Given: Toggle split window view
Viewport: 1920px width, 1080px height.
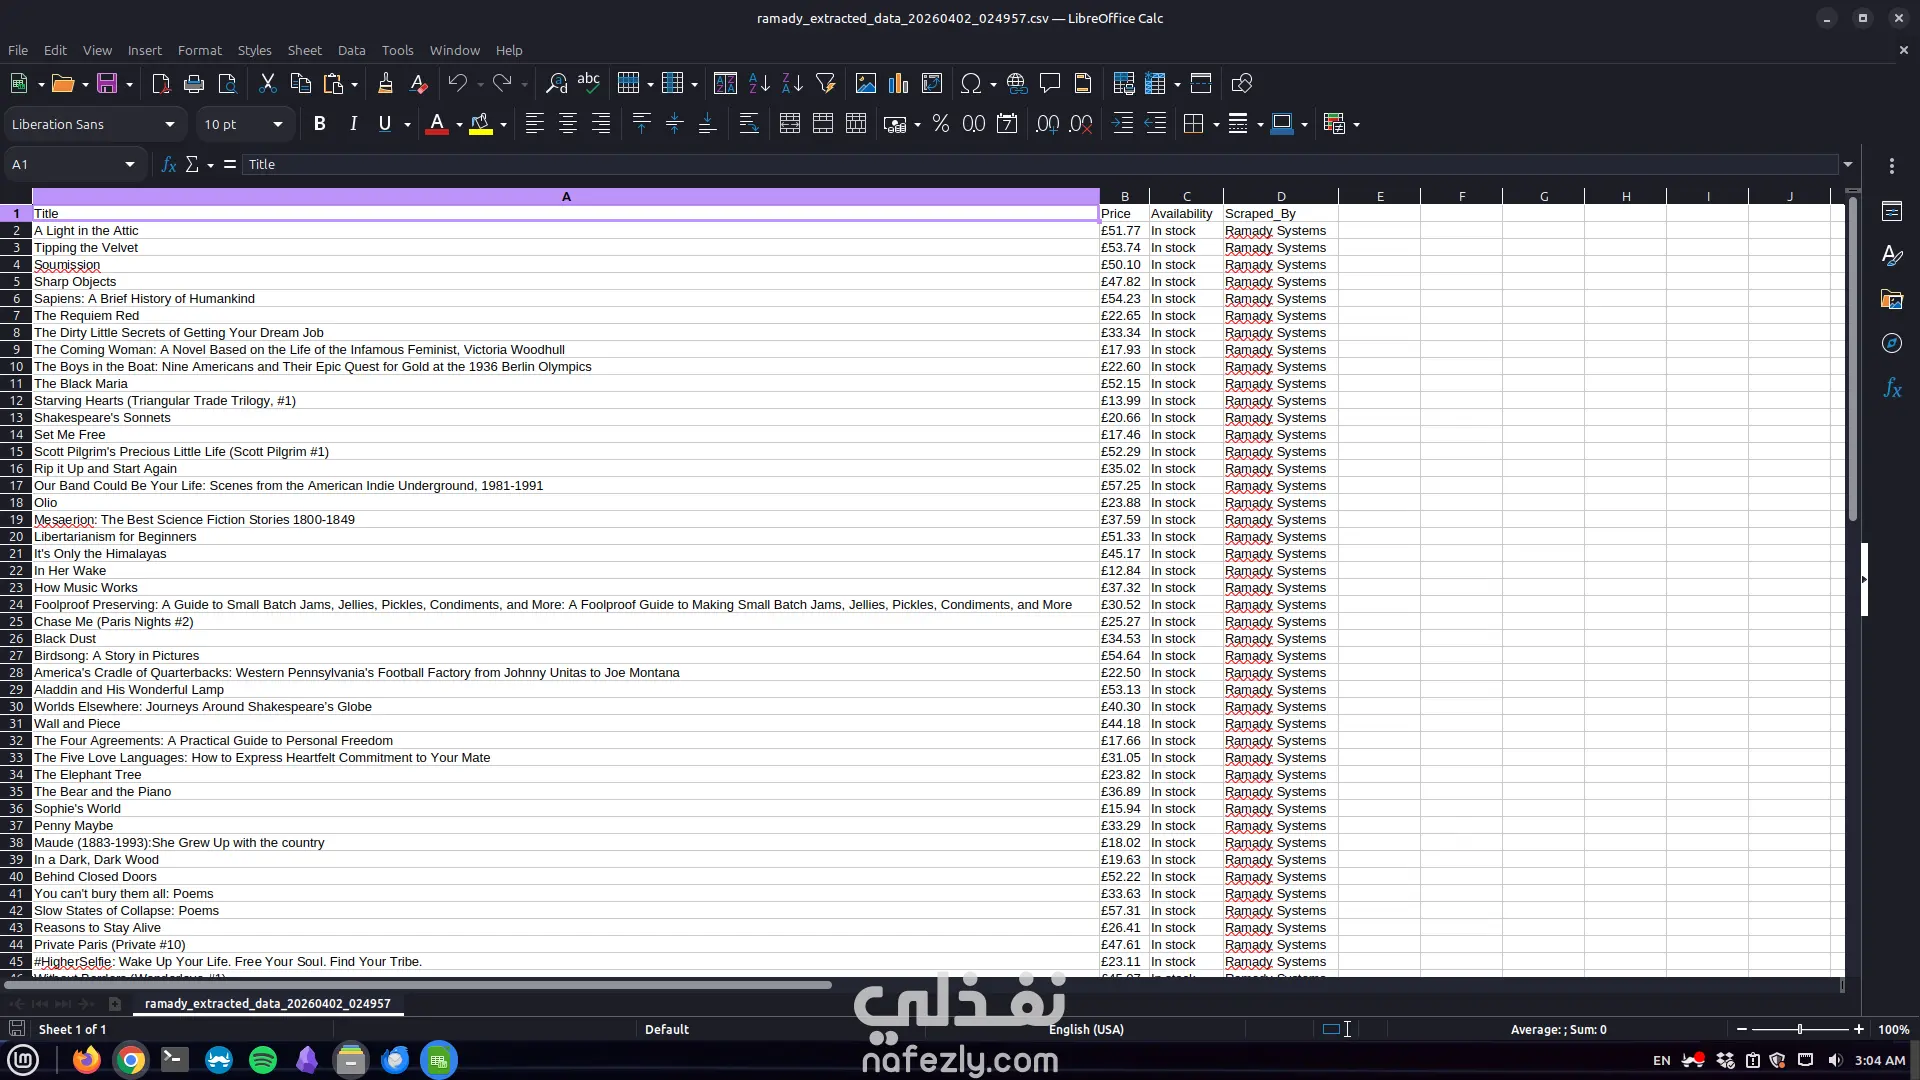Looking at the screenshot, I should point(1201,84).
